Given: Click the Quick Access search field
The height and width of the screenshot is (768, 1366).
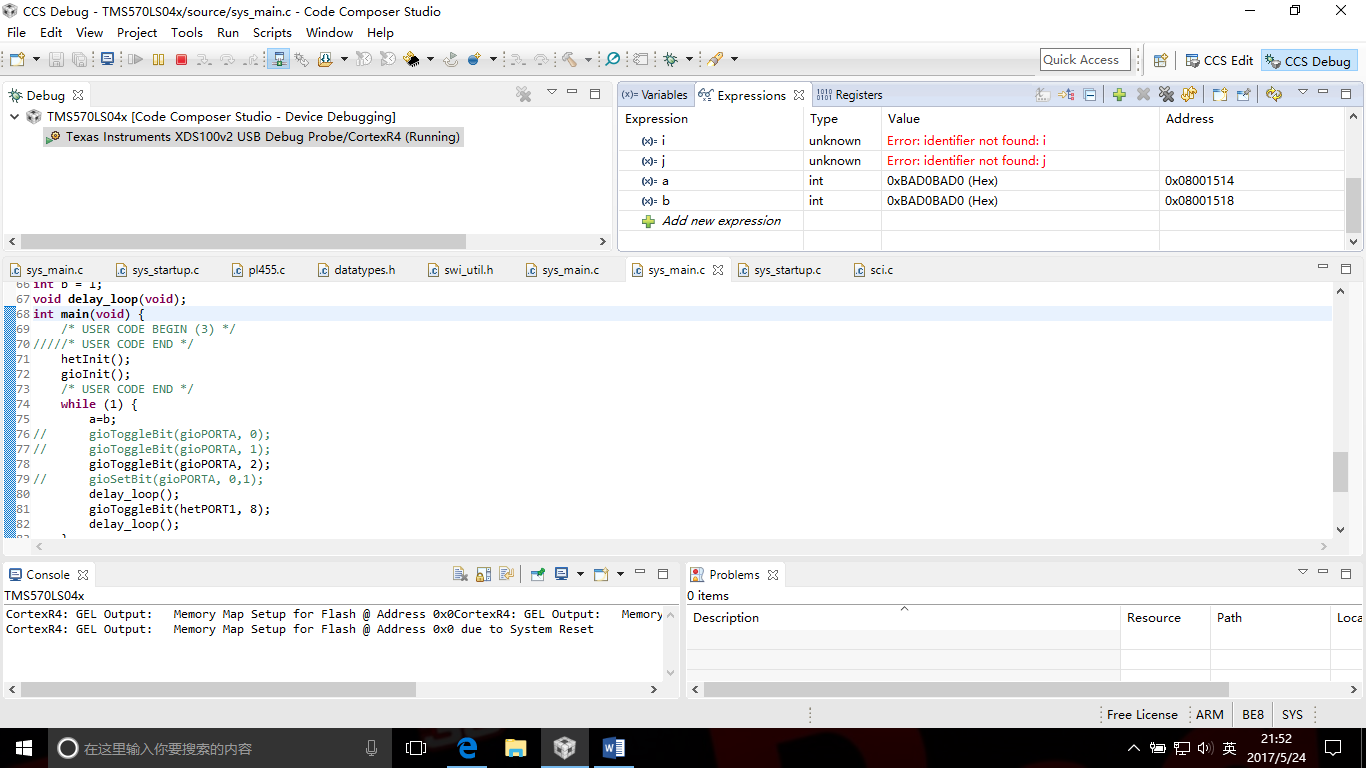Looking at the screenshot, I should pyautogui.click(x=1085, y=60).
